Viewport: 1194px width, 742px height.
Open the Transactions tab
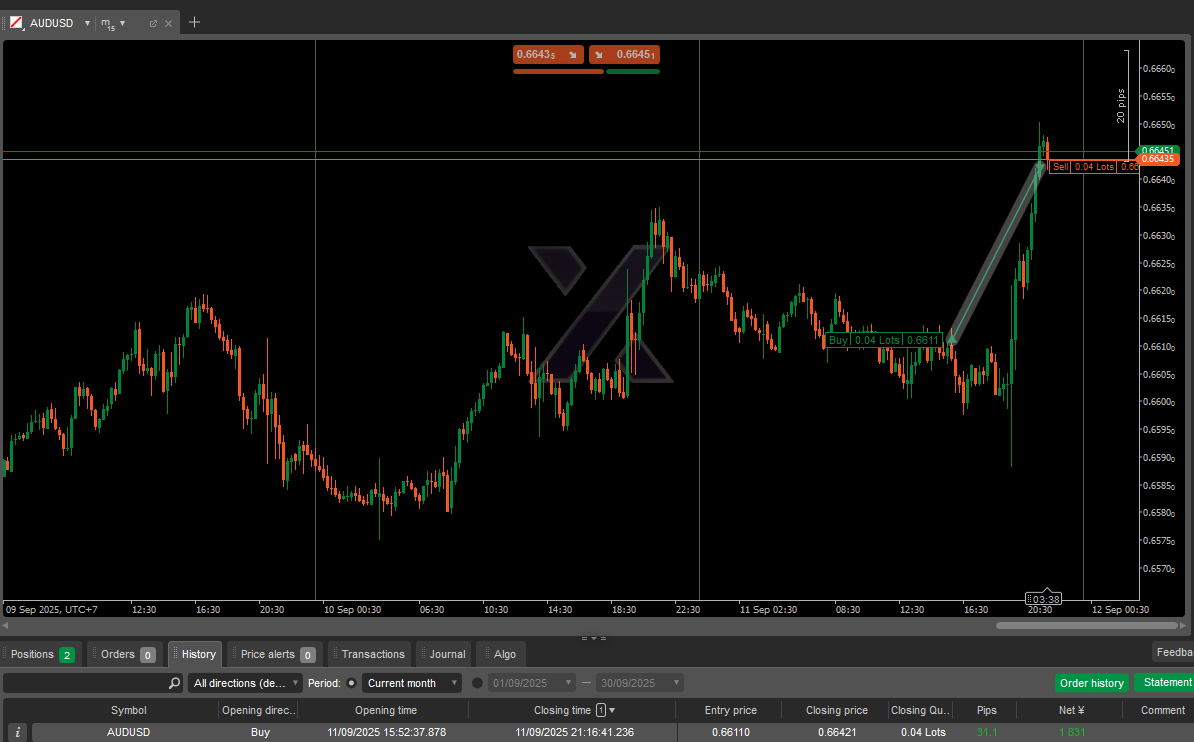[372, 655]
